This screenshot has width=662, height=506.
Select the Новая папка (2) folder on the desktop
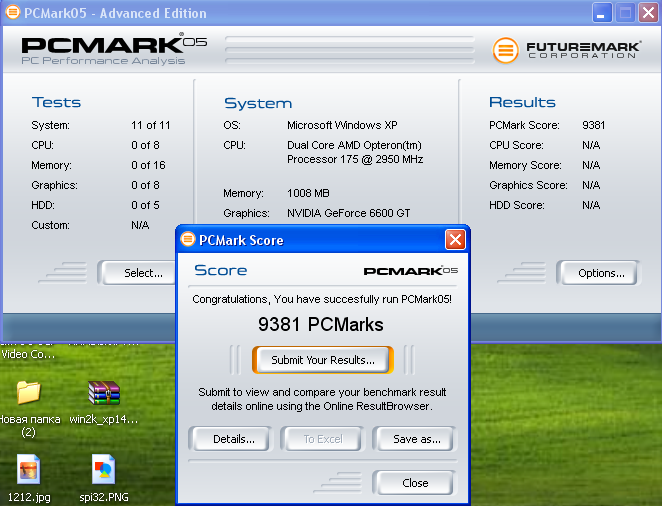click(29, 409)
